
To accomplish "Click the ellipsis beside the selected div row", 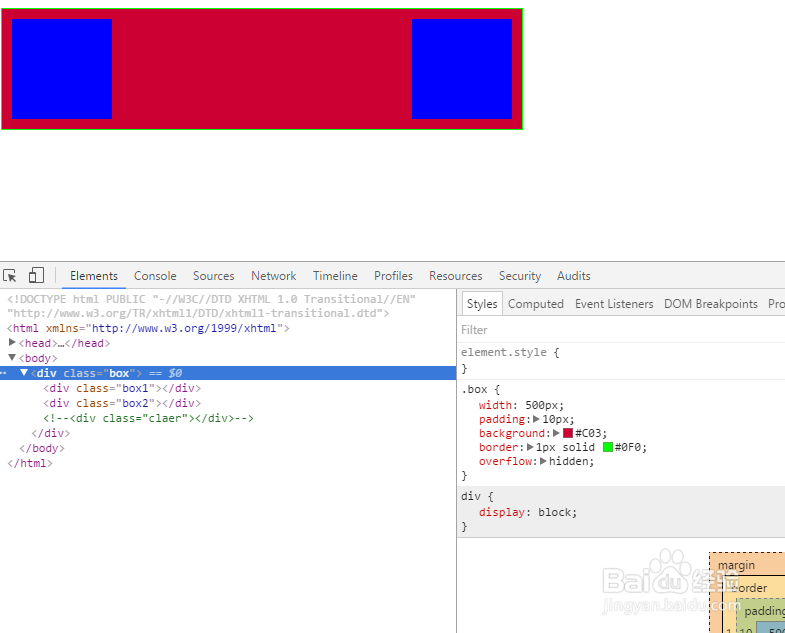I will click(x=4, y=373).
